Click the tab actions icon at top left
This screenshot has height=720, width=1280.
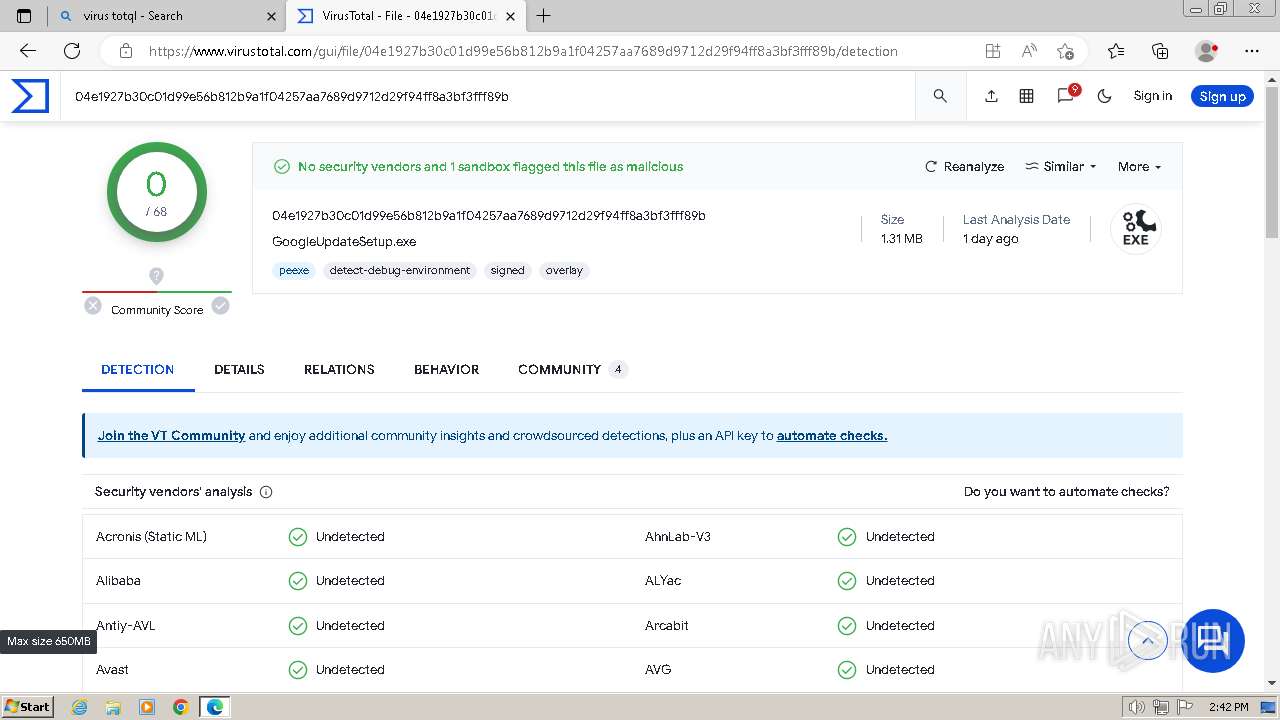point(24,16)
